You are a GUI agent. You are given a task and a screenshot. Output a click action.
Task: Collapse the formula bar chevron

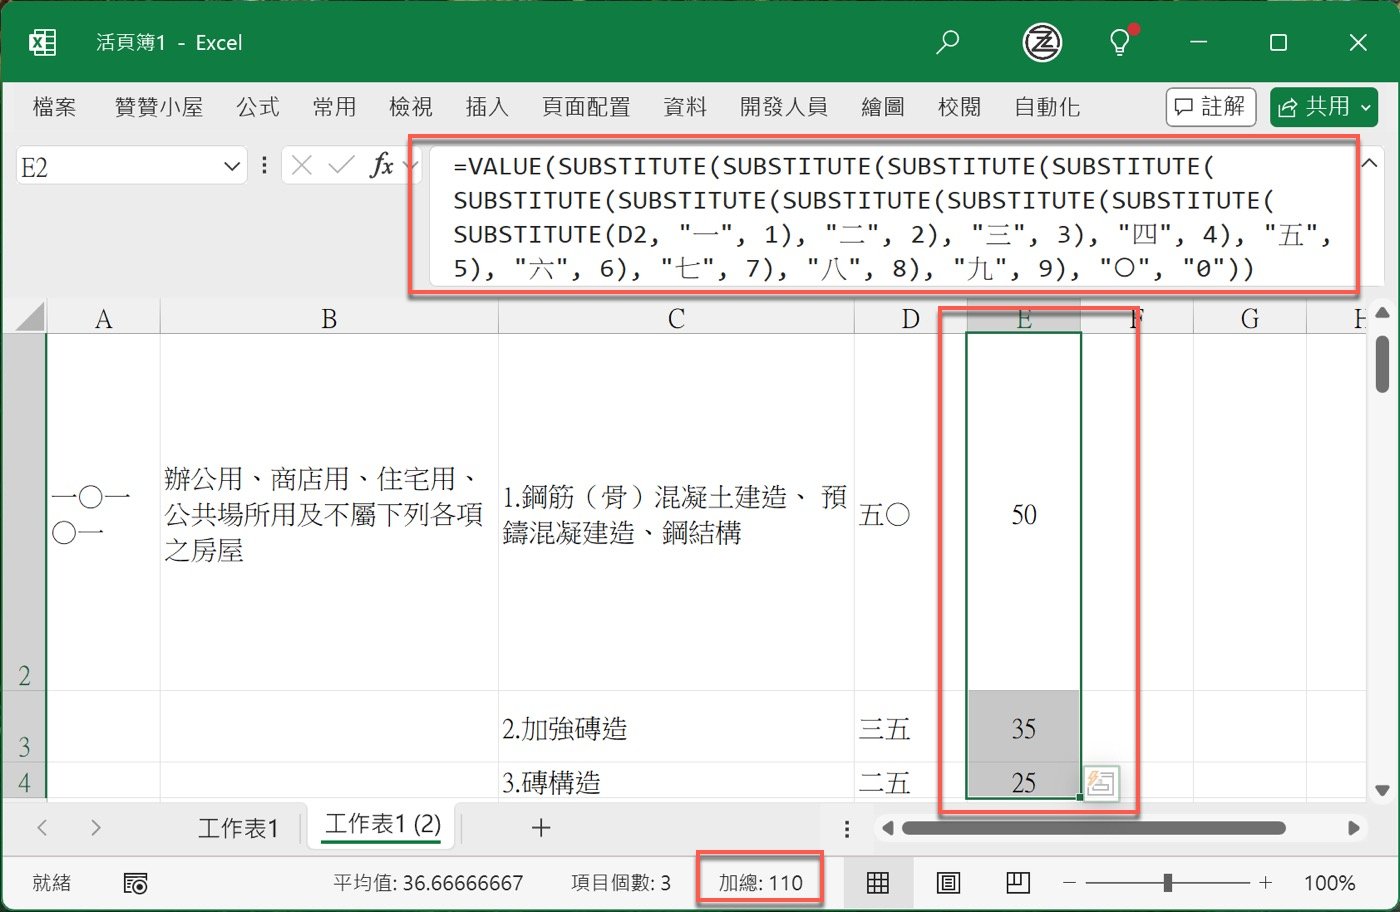coord(1370,162)
